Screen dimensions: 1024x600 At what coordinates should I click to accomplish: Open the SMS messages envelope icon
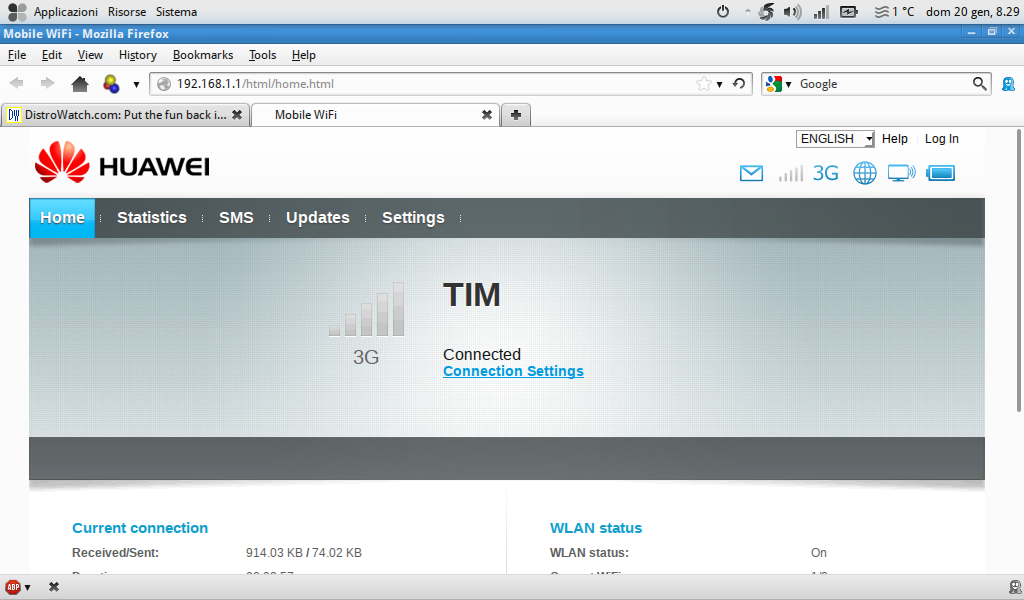(751, 173)
